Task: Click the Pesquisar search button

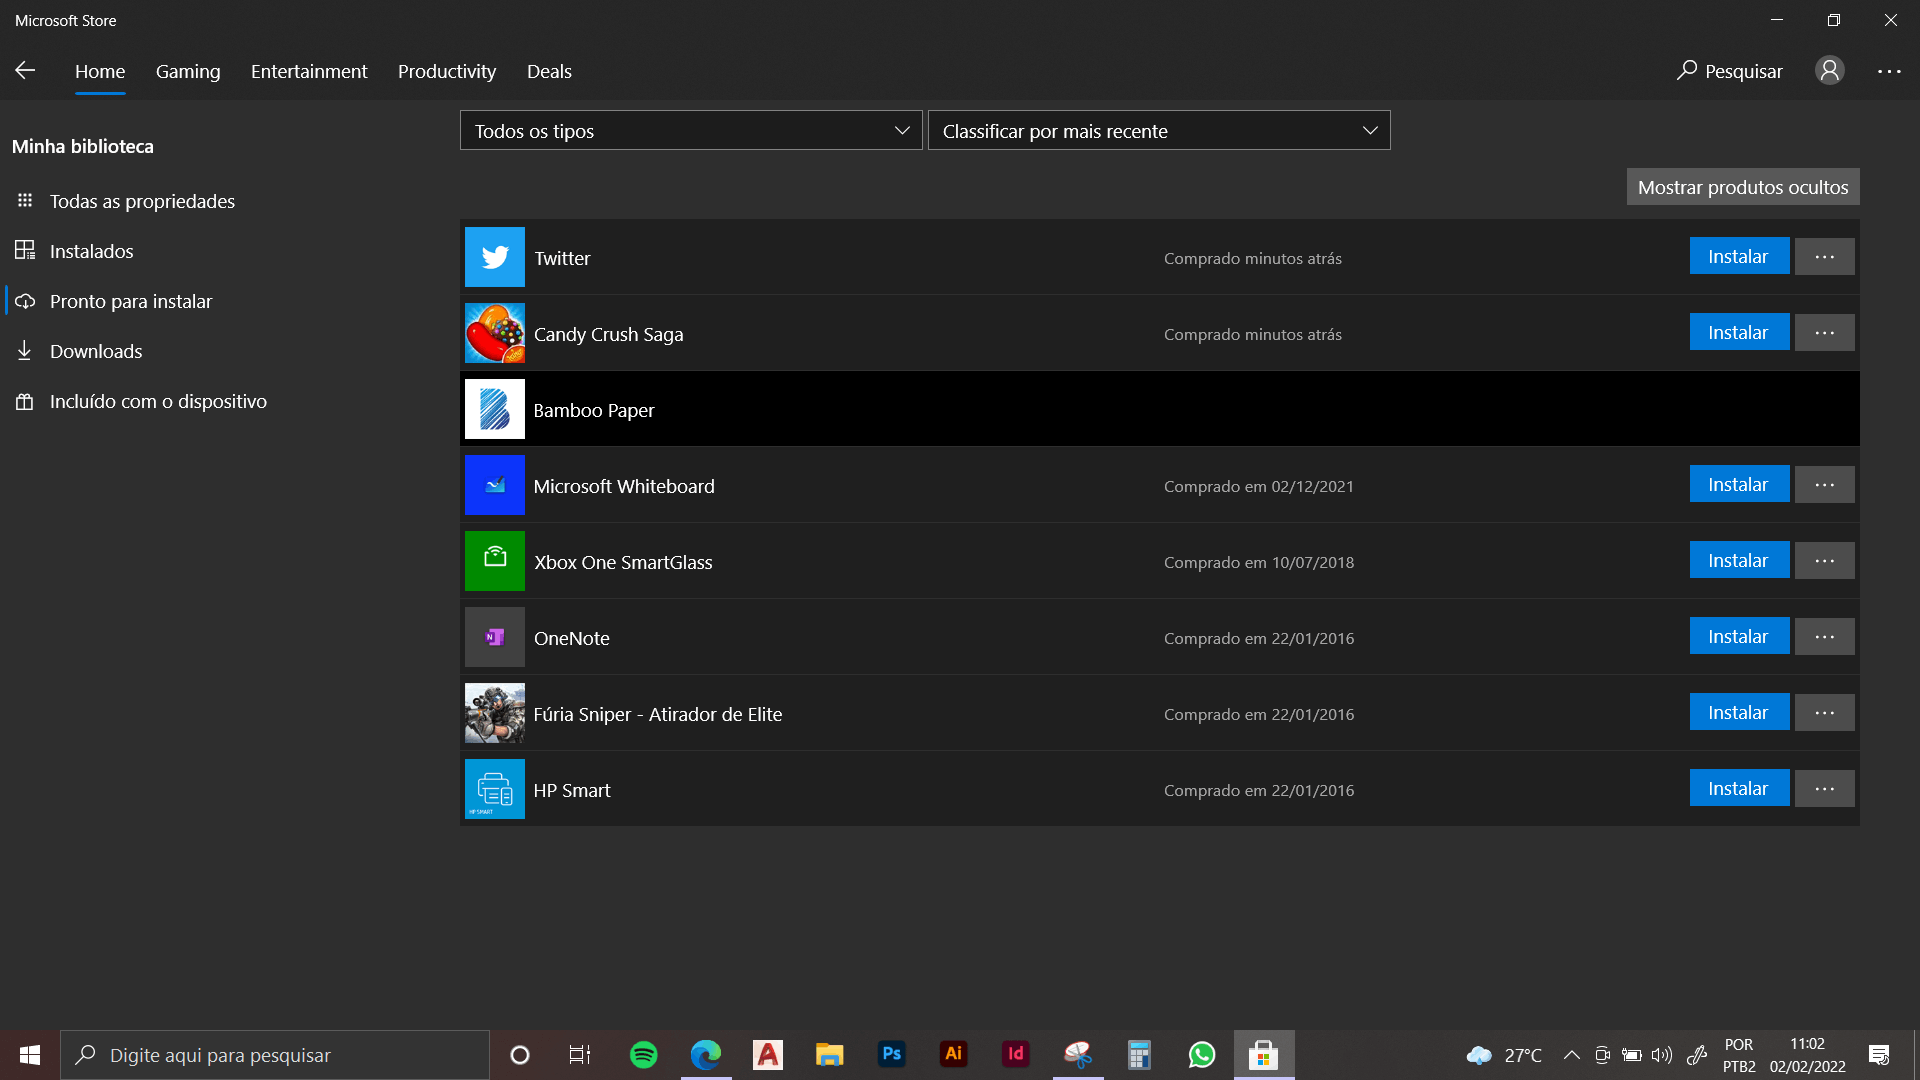Action: [1730, 71]
